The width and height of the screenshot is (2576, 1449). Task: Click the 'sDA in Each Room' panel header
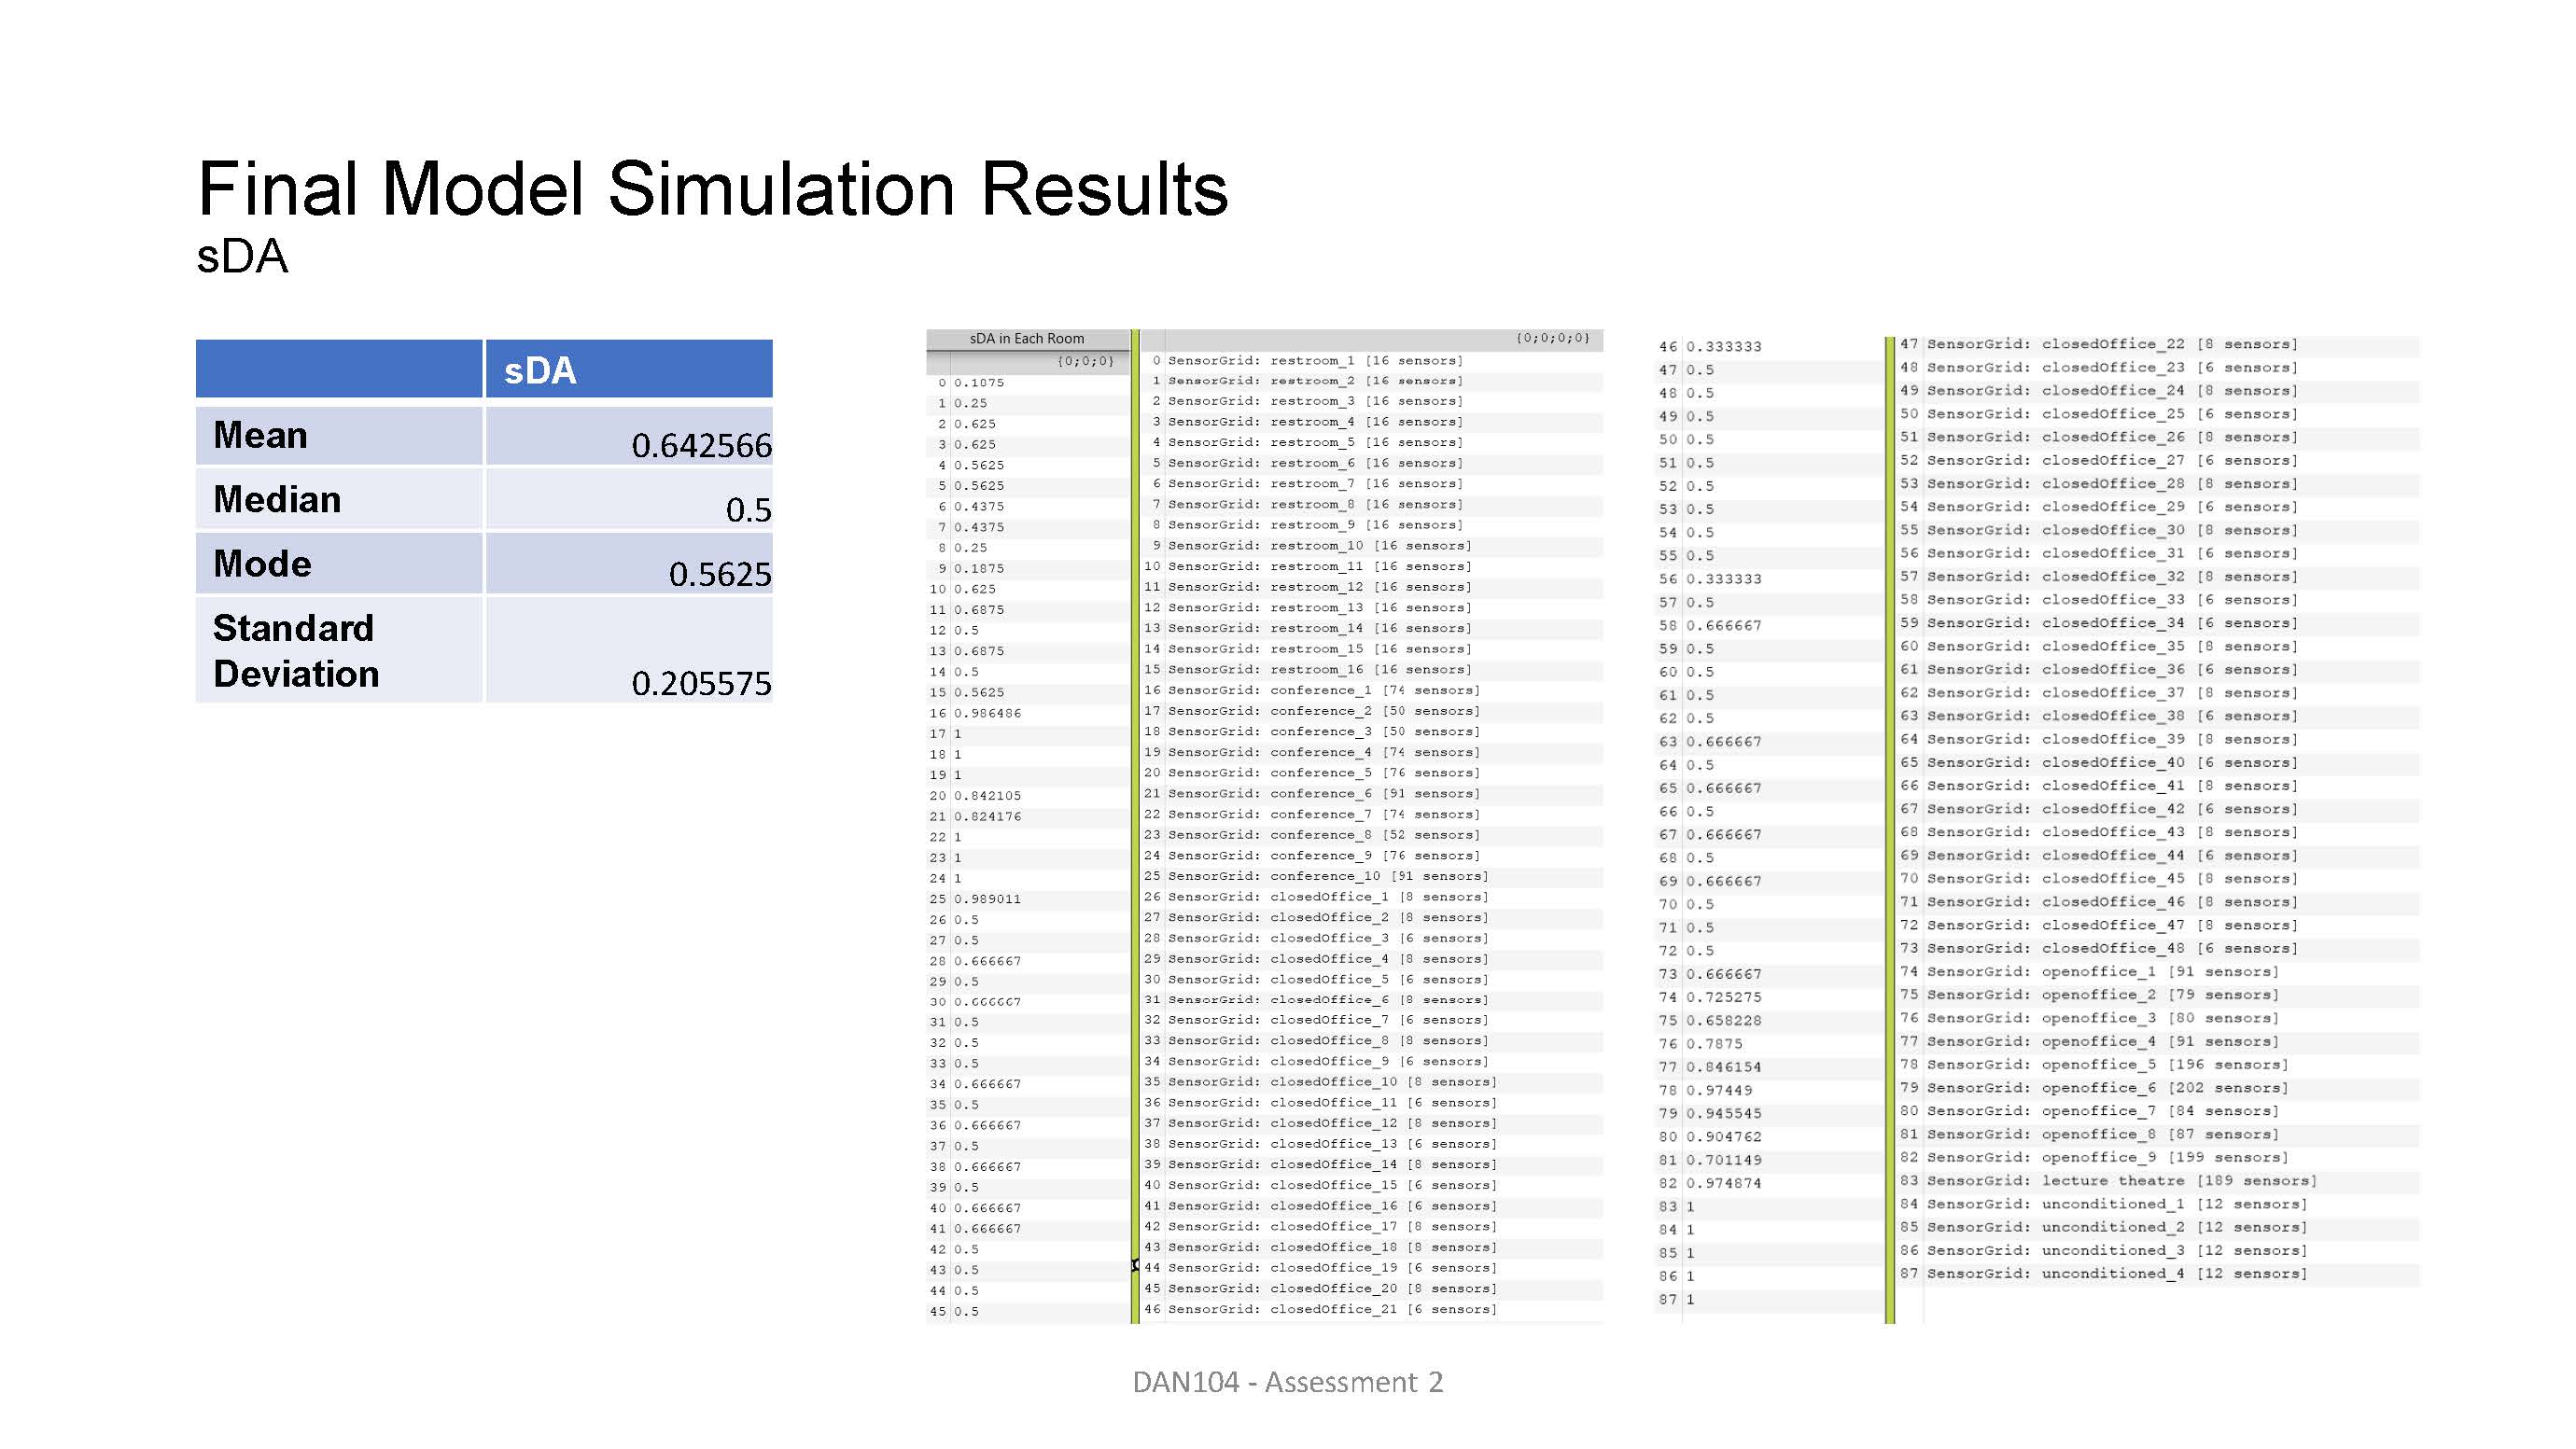point(1026,338)
